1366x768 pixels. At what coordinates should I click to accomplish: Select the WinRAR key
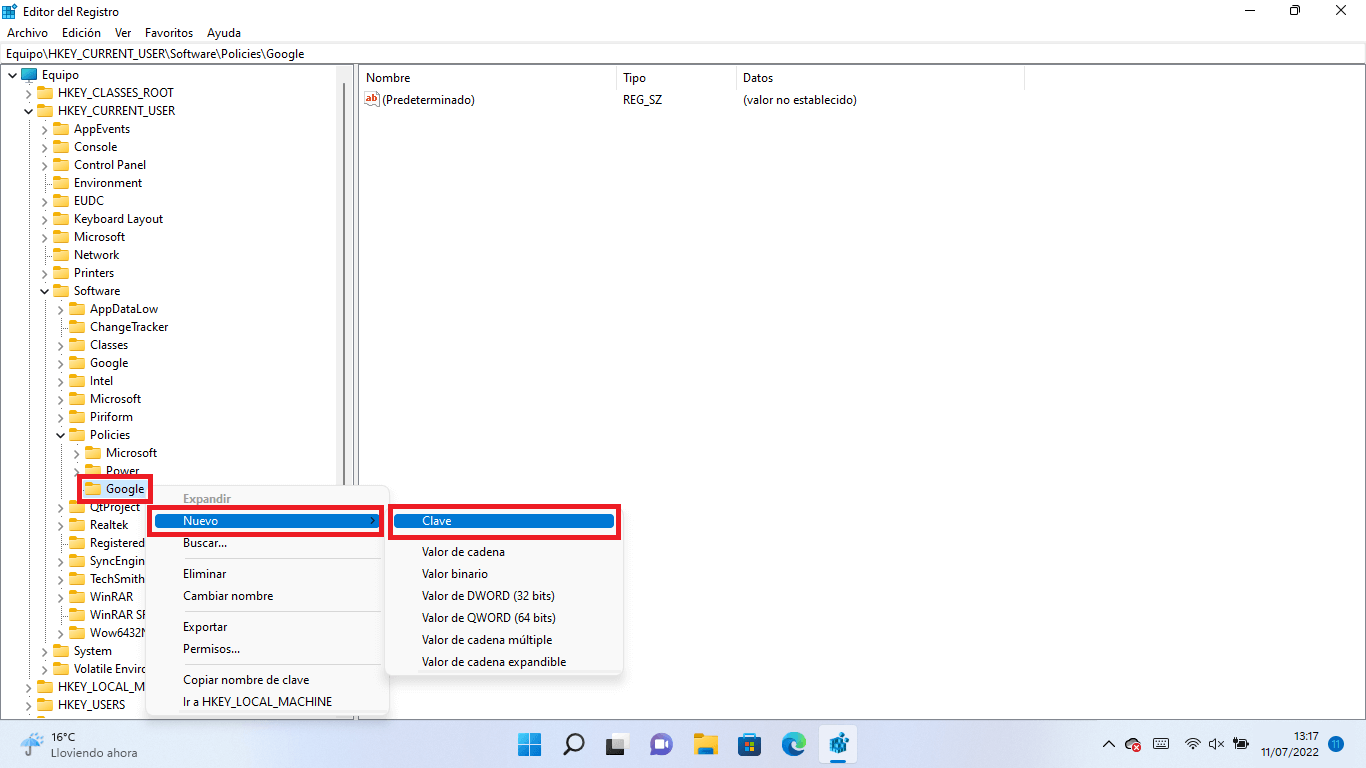pyautogui.click(x=111, y=597)
